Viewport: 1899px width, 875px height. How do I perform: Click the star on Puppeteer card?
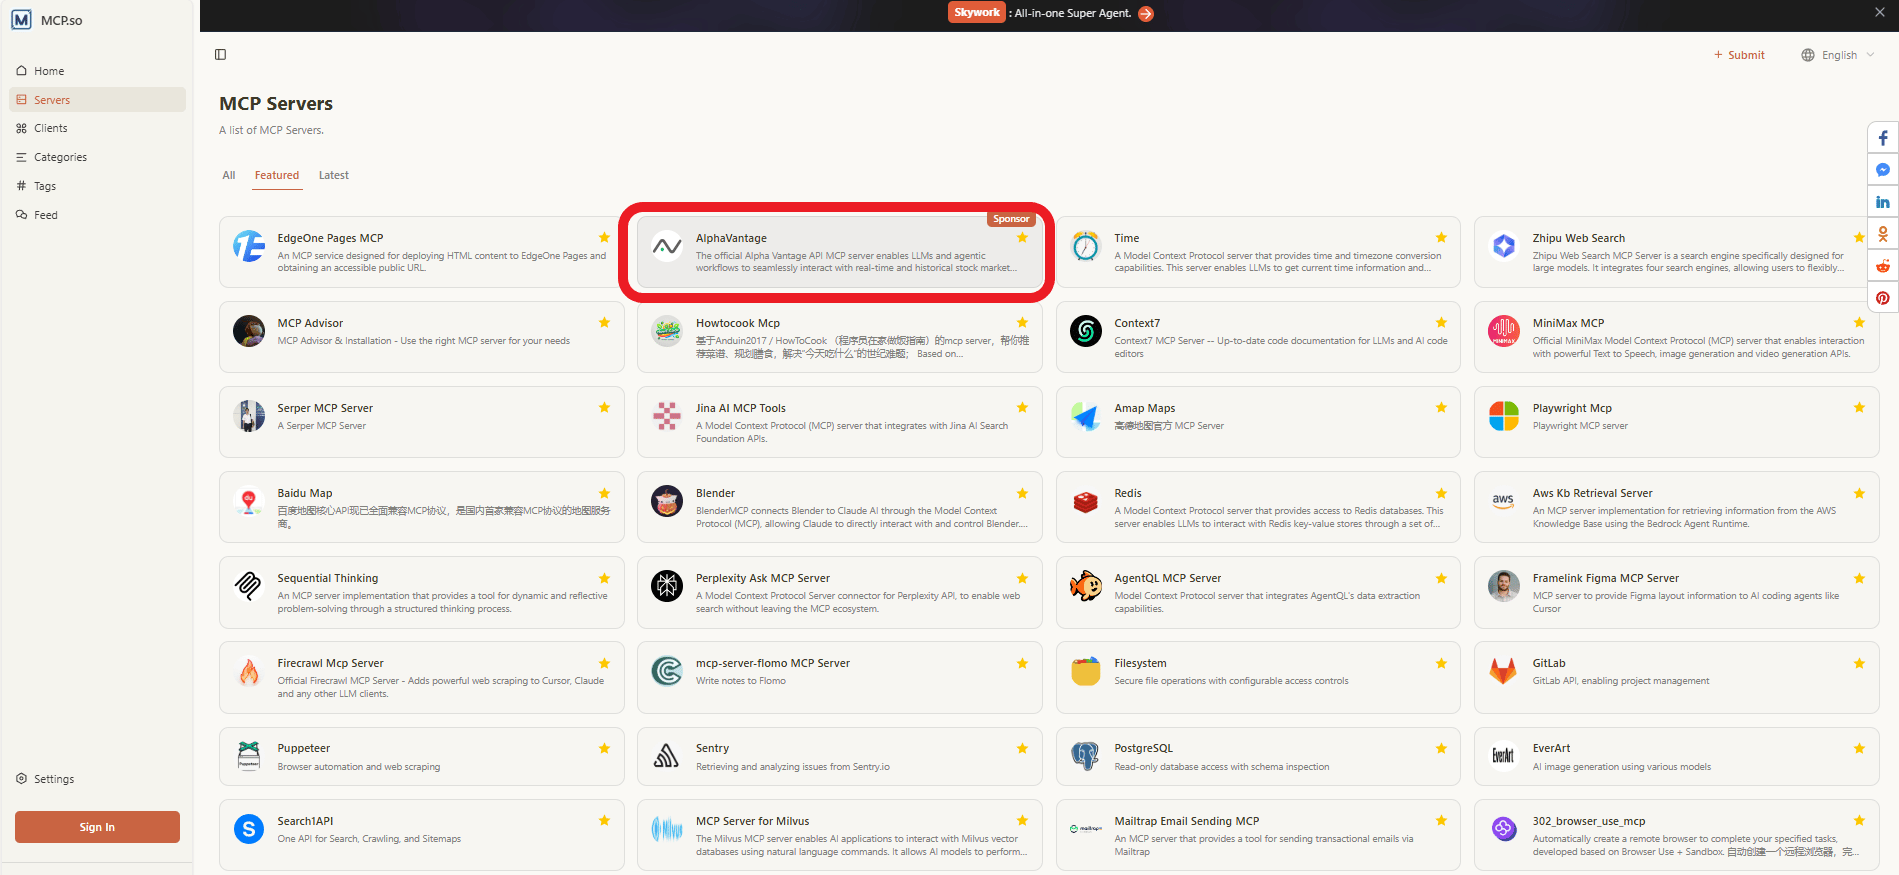[x=604, y=748]
